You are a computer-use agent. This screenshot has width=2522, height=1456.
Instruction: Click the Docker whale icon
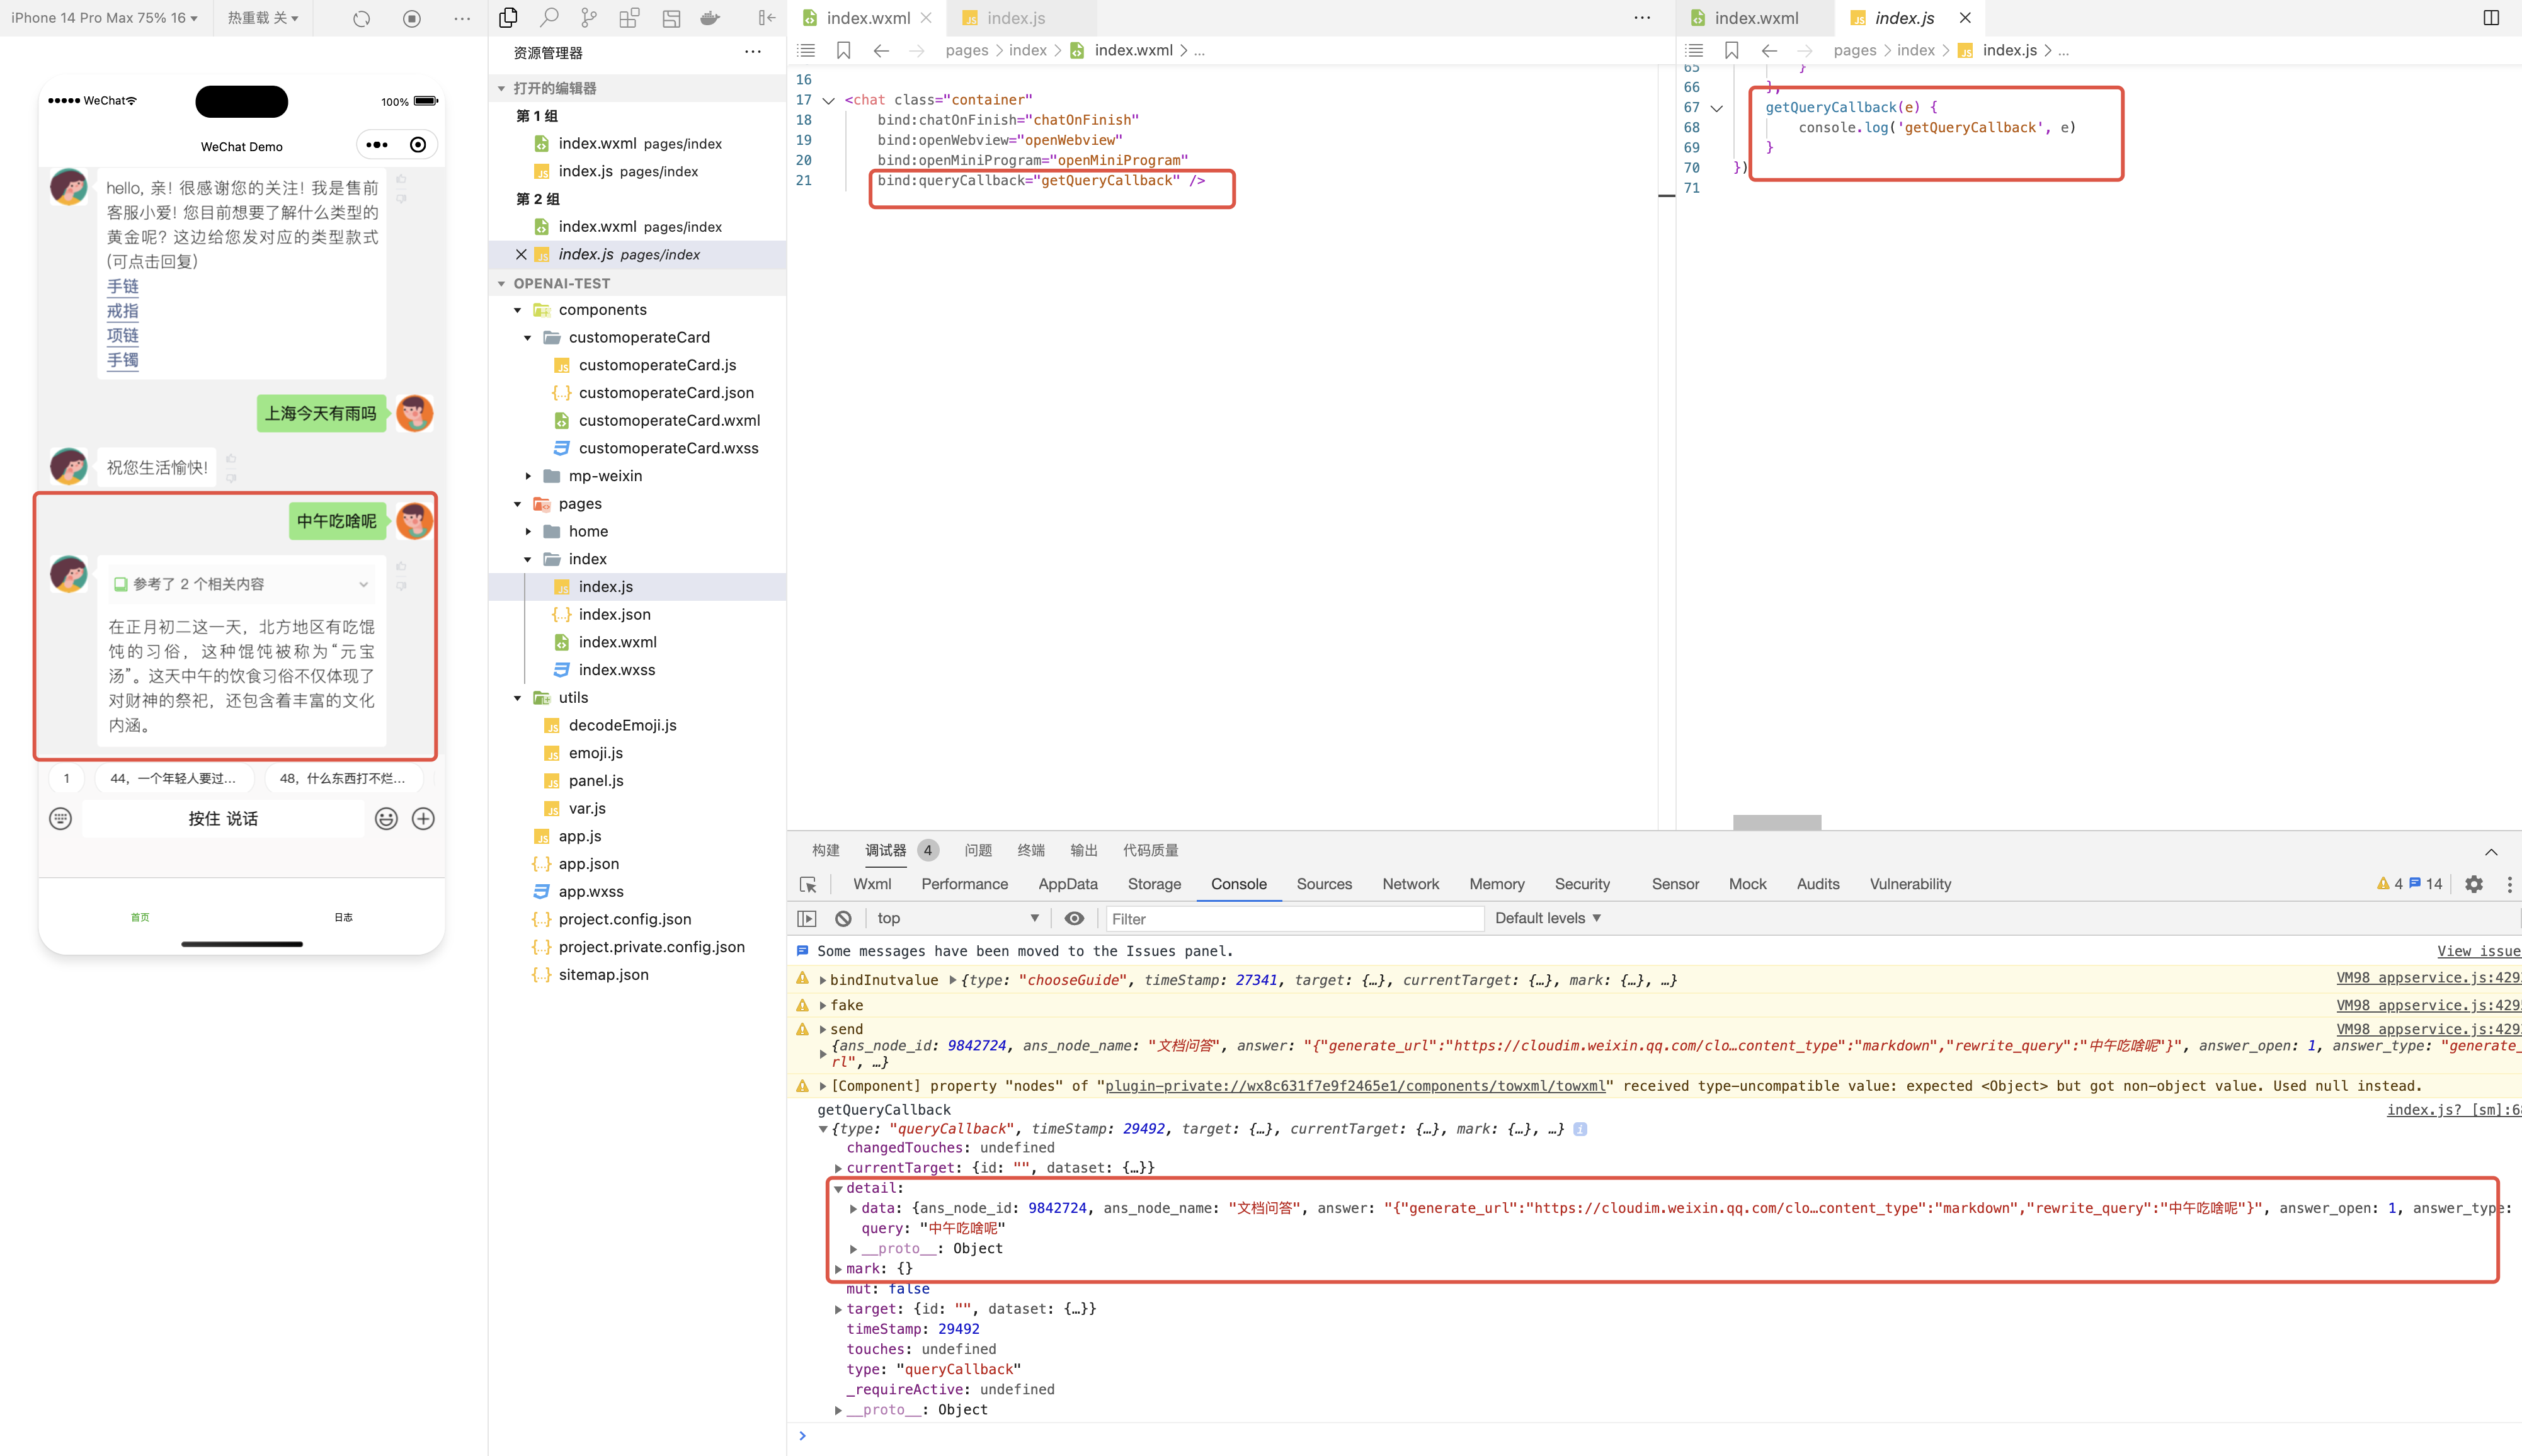710,18
